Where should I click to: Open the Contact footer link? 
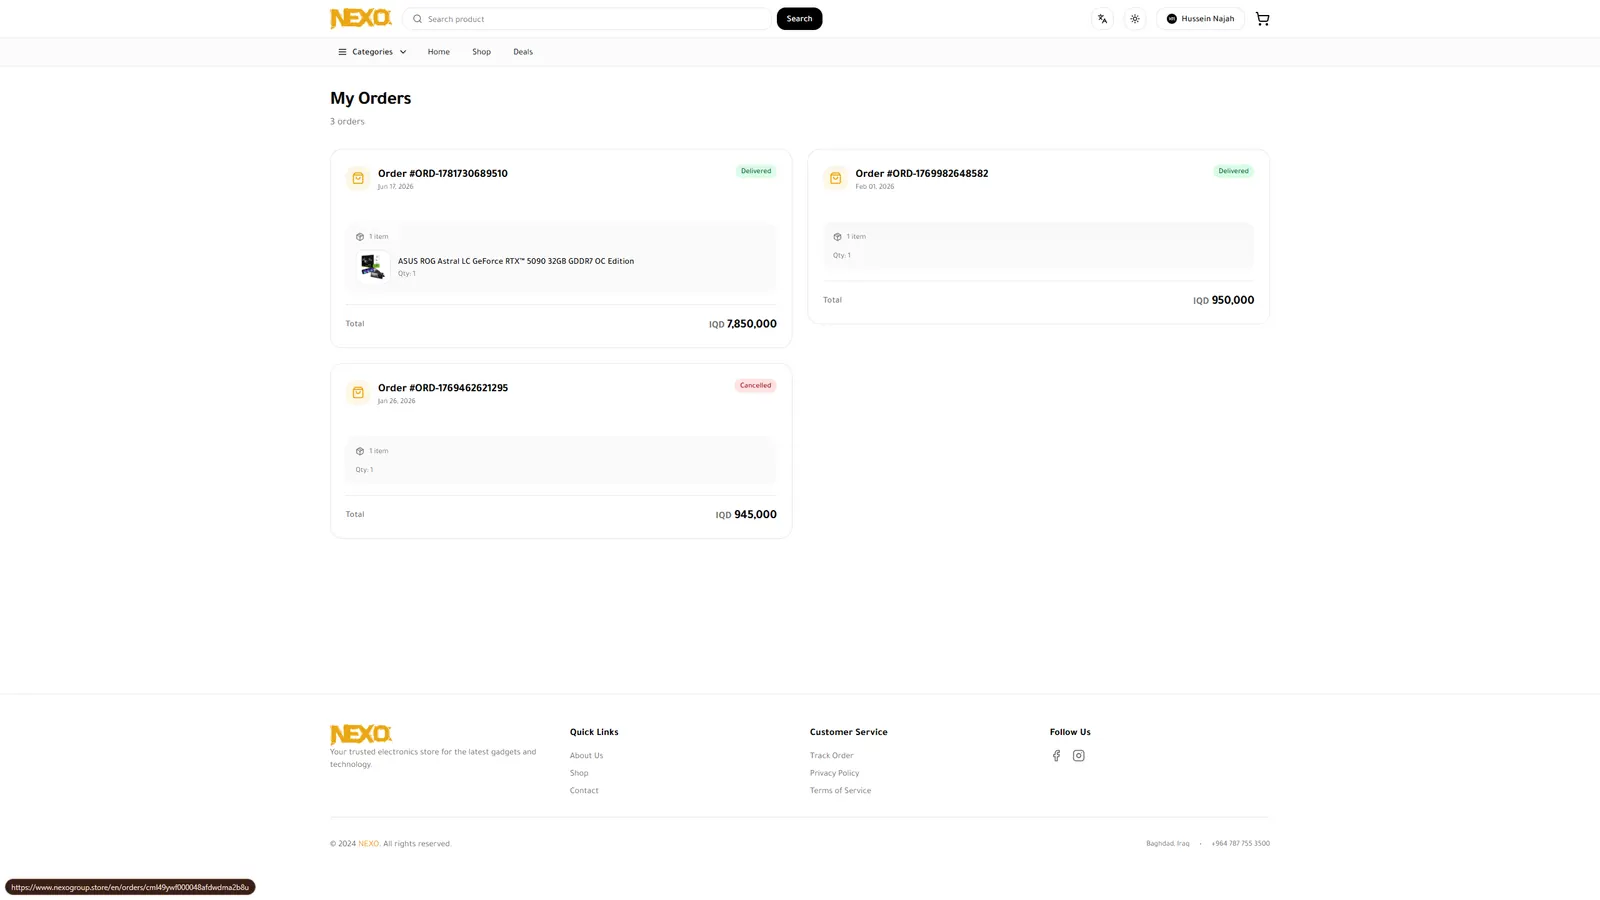584,791
